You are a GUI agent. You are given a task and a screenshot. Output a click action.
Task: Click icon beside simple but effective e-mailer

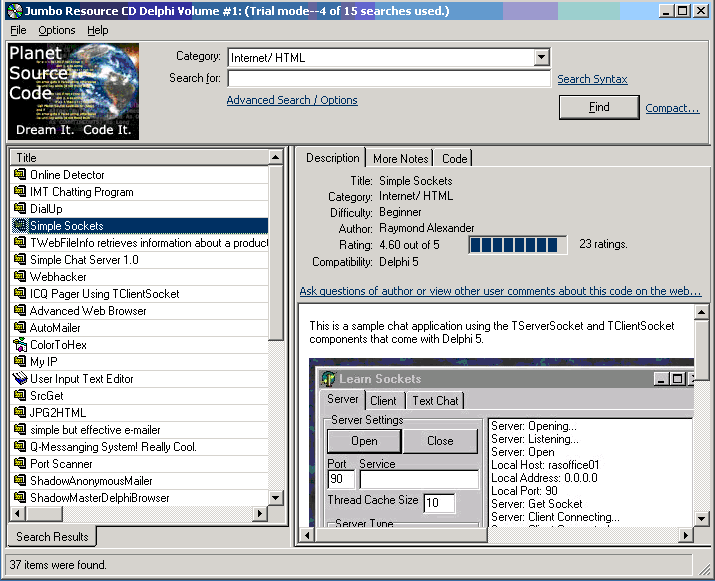coord(20,430)
